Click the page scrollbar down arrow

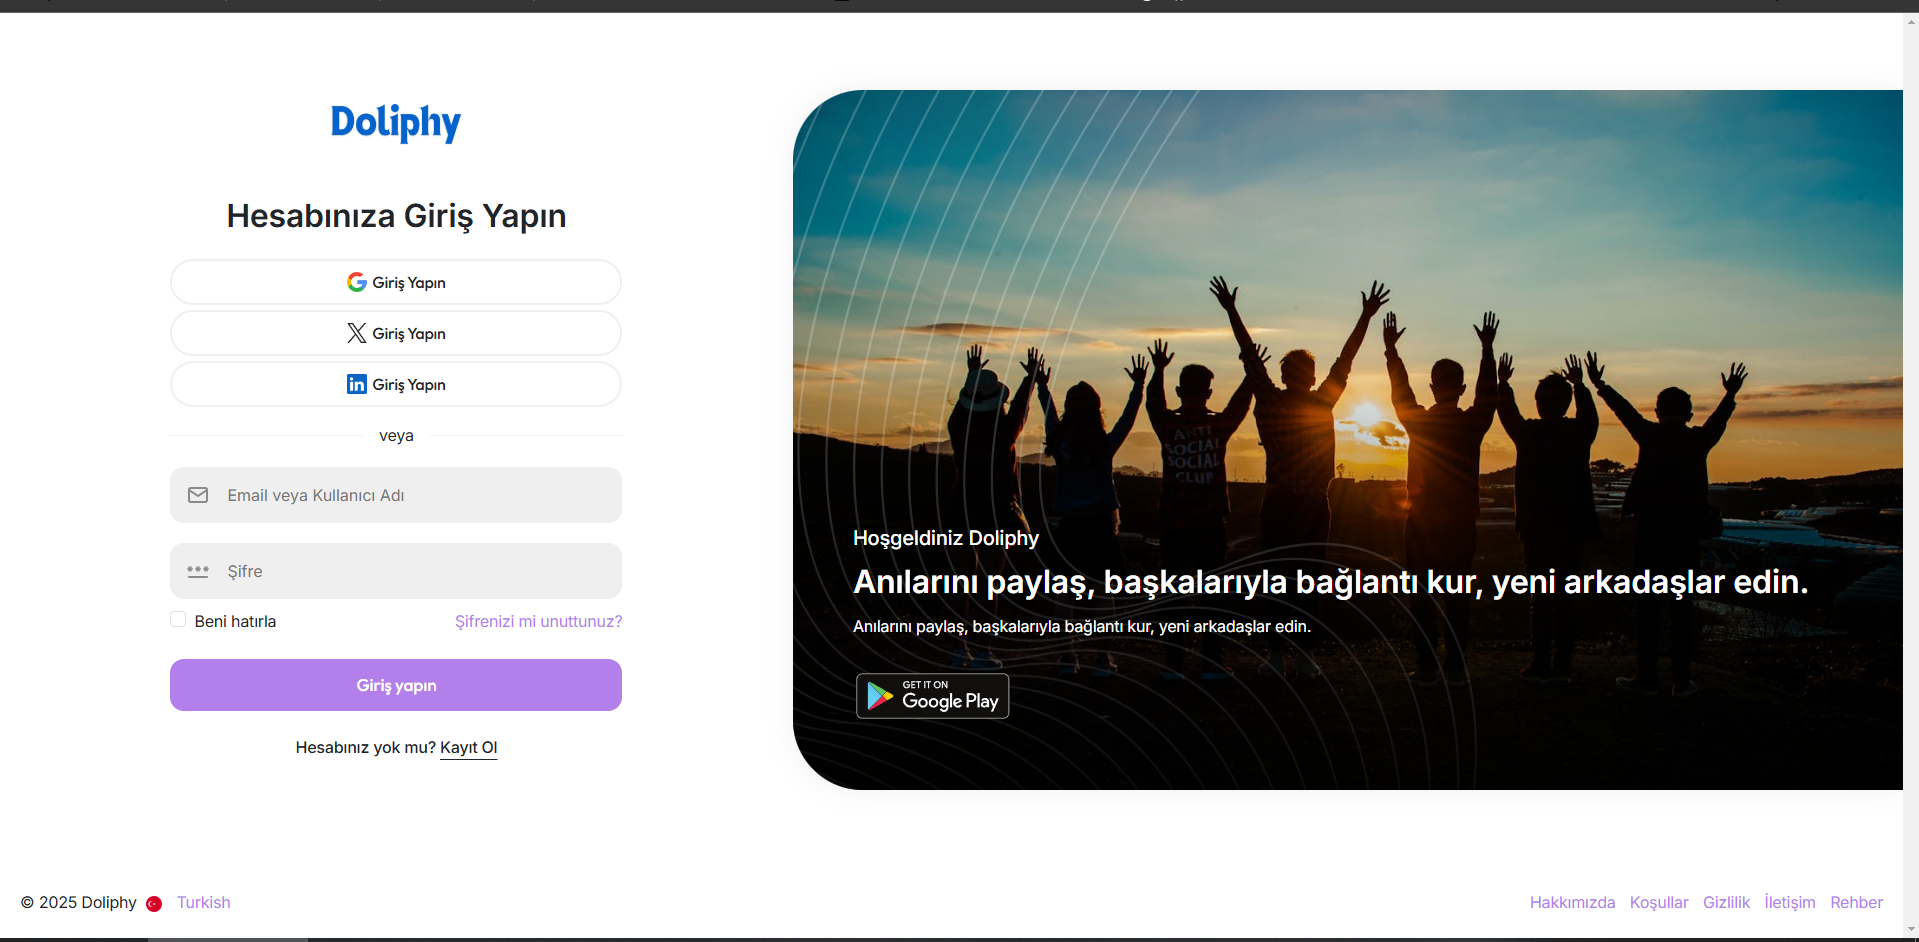(1911, 930)
